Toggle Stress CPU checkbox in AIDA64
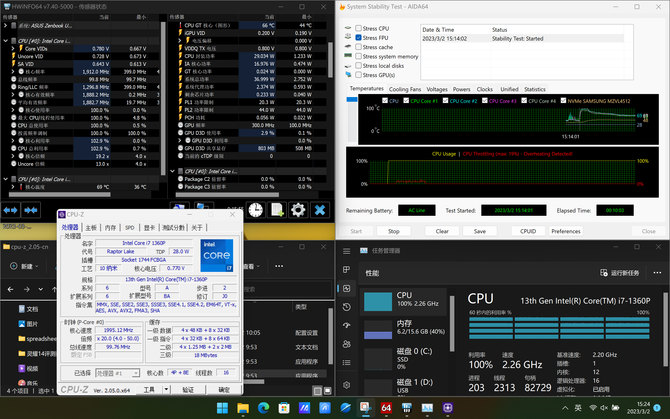670x419 pixels. point(359,28)
